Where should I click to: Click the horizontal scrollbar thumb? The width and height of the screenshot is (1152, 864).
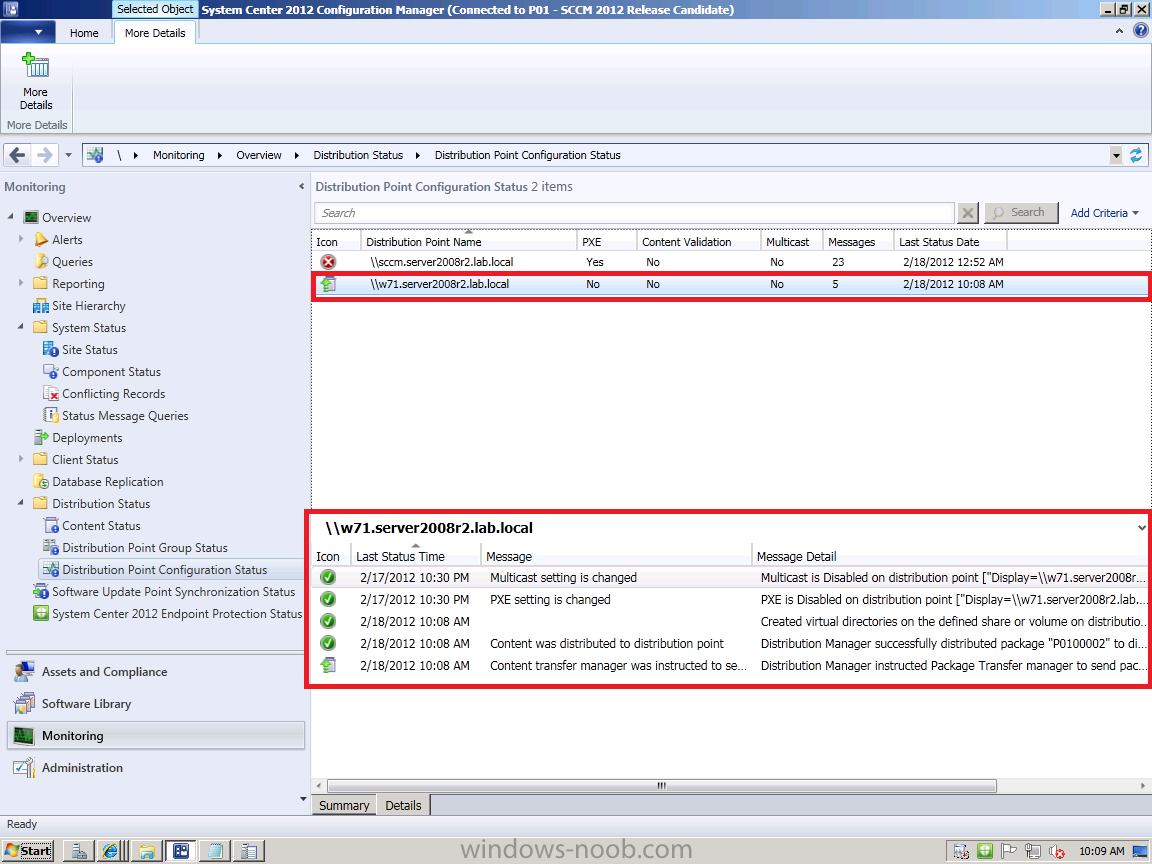pos(661,785)
